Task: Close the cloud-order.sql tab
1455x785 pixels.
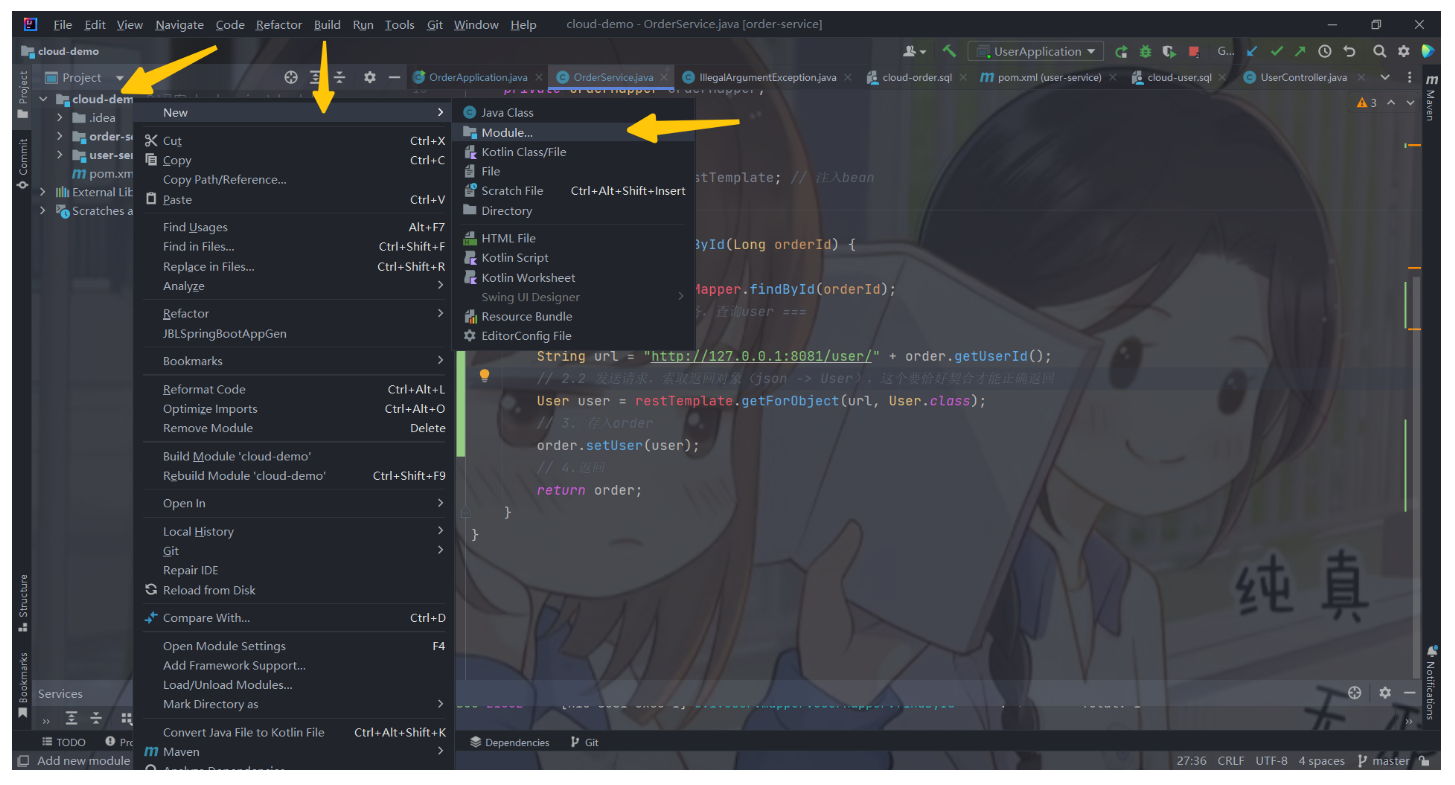Action: pyautogui.click(x=964, y=77)
